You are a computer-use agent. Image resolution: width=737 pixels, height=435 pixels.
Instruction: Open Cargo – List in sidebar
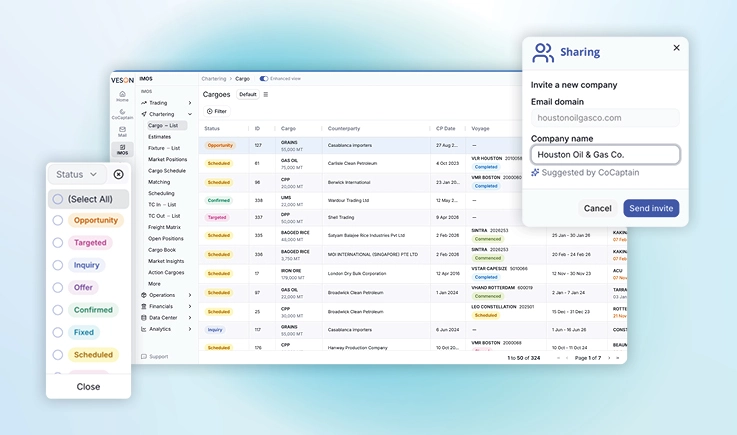click(166, 126)
